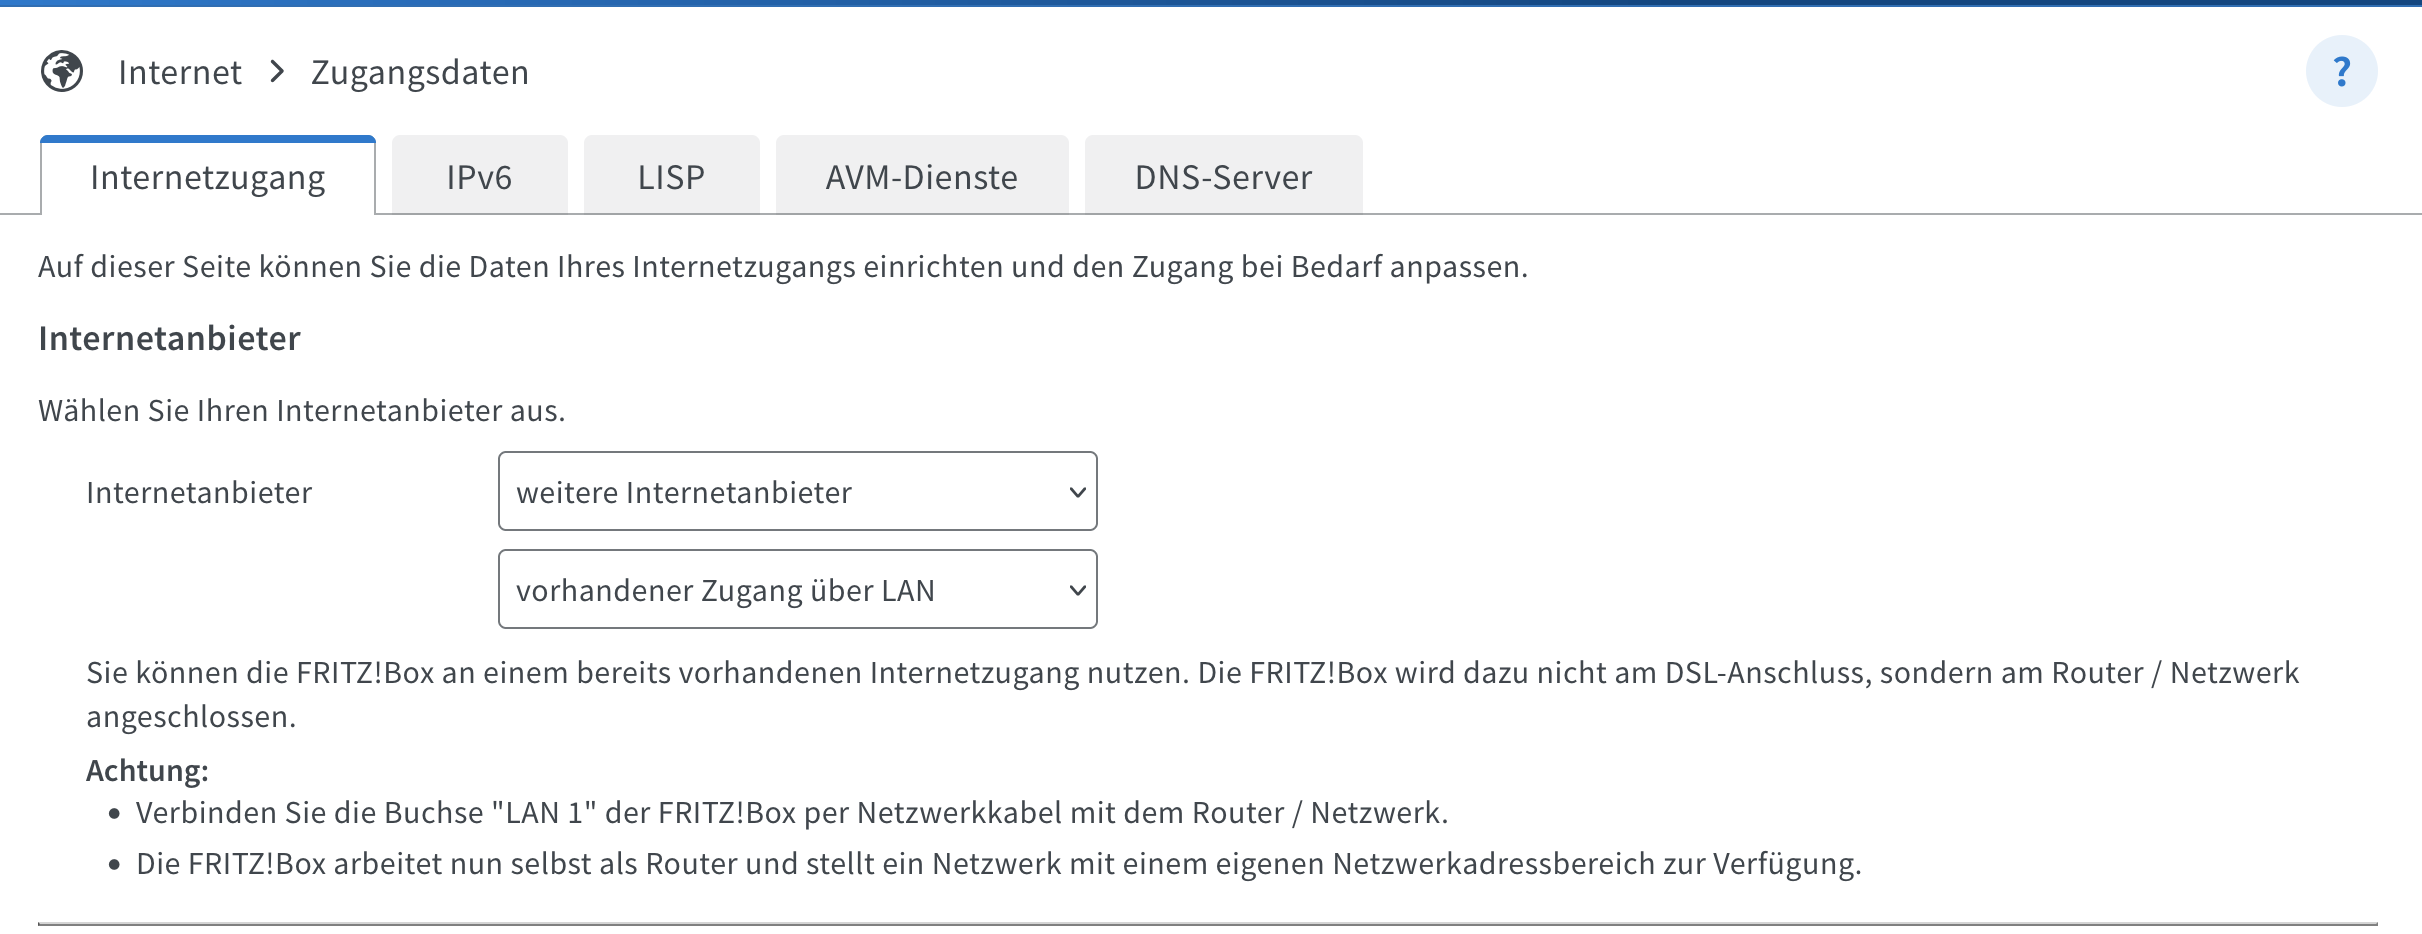Select the Internetzugang tab

[x=208, y=177]
